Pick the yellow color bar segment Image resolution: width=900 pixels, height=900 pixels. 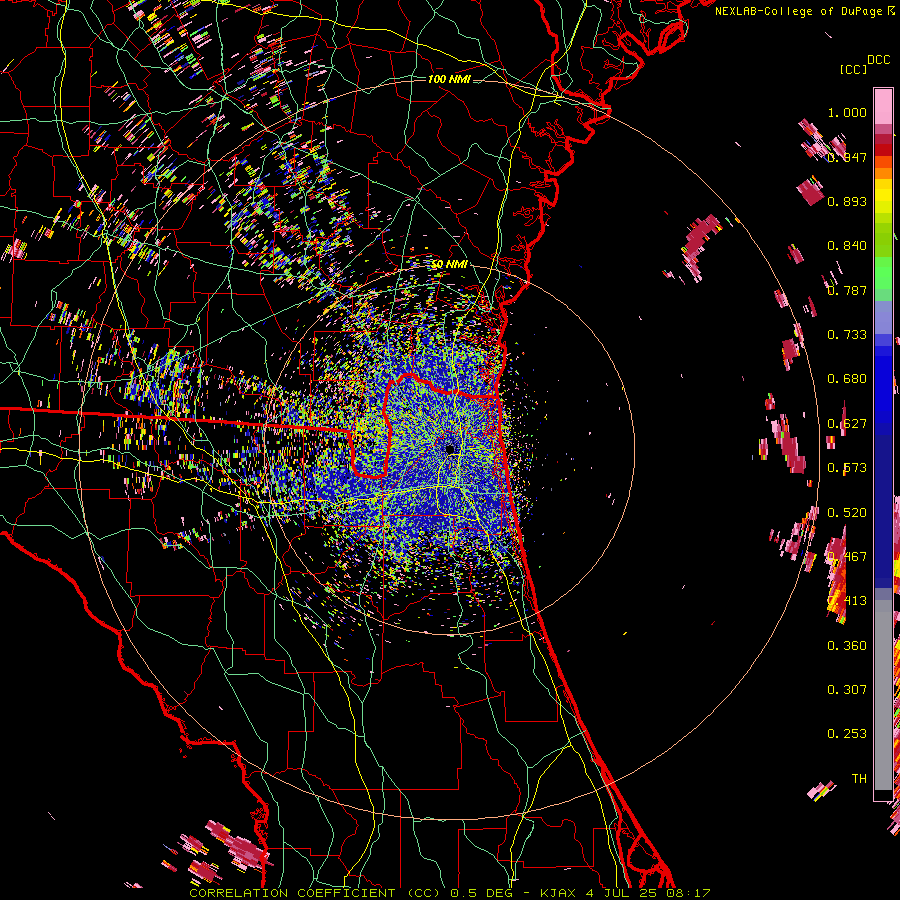883,196
